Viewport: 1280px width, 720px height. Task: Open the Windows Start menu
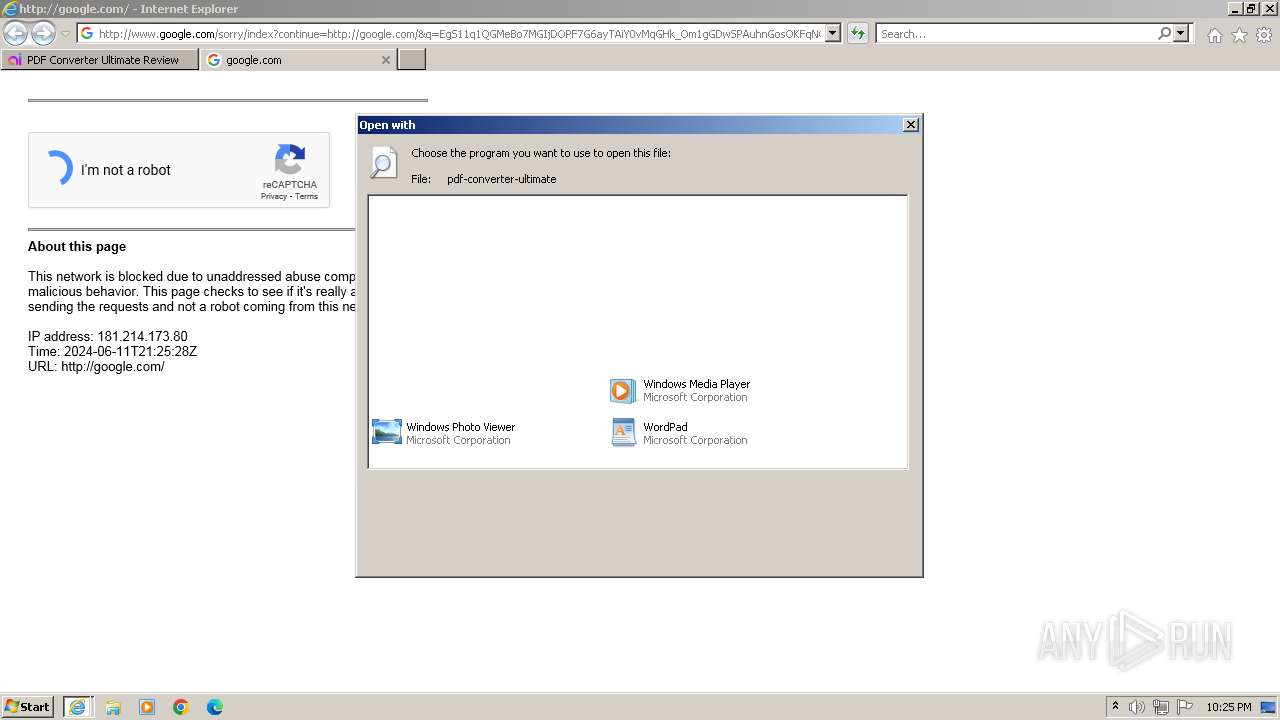28,707
